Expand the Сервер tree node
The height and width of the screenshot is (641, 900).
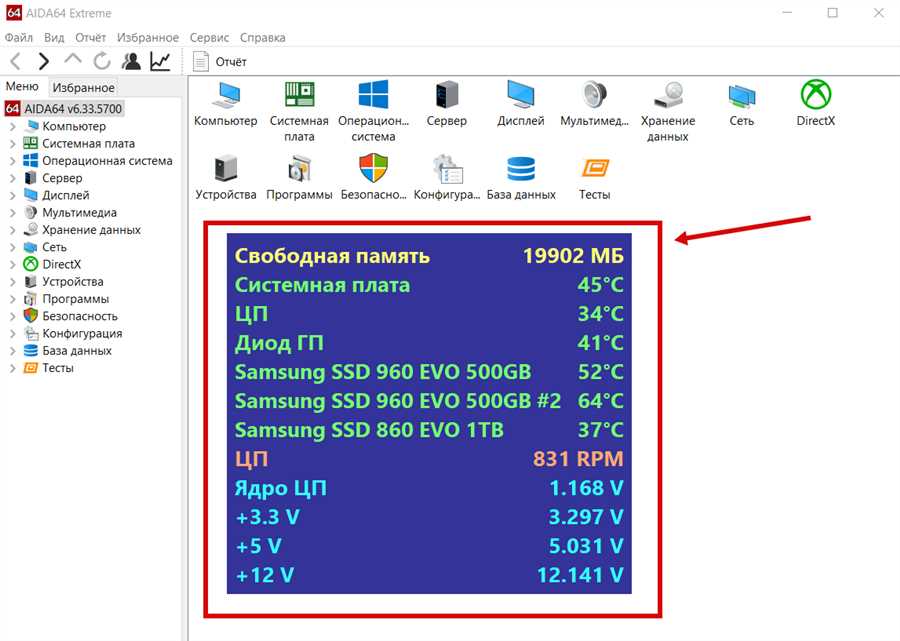[x=13, y=178]
